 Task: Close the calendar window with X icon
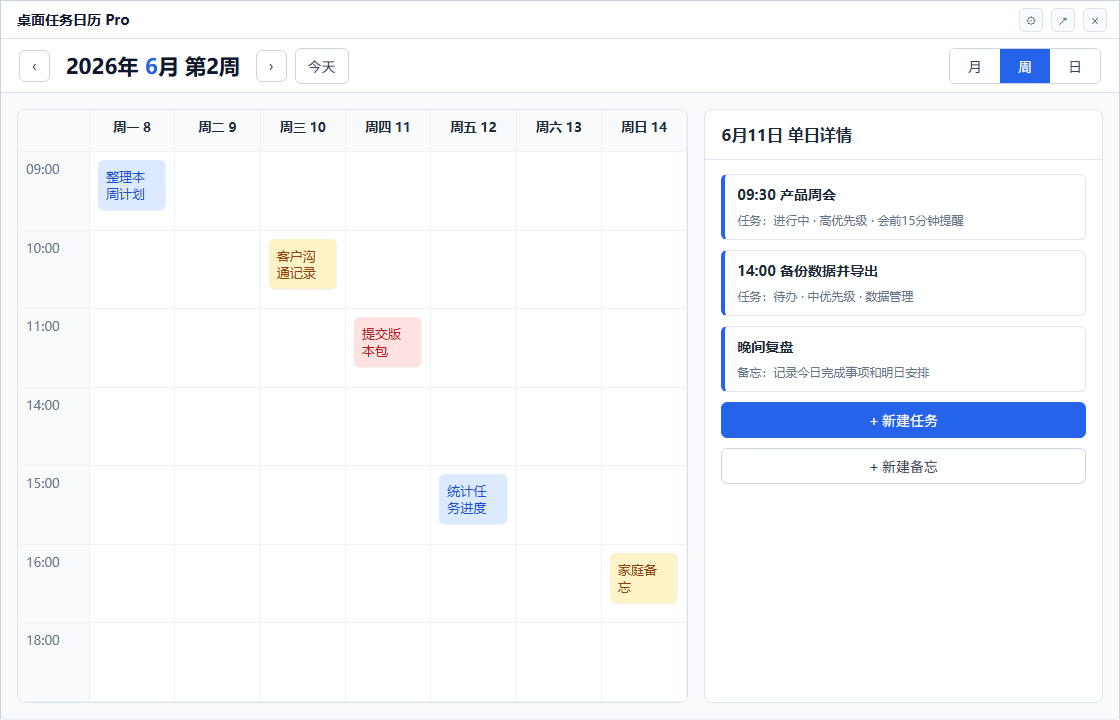pos(1095,20)
